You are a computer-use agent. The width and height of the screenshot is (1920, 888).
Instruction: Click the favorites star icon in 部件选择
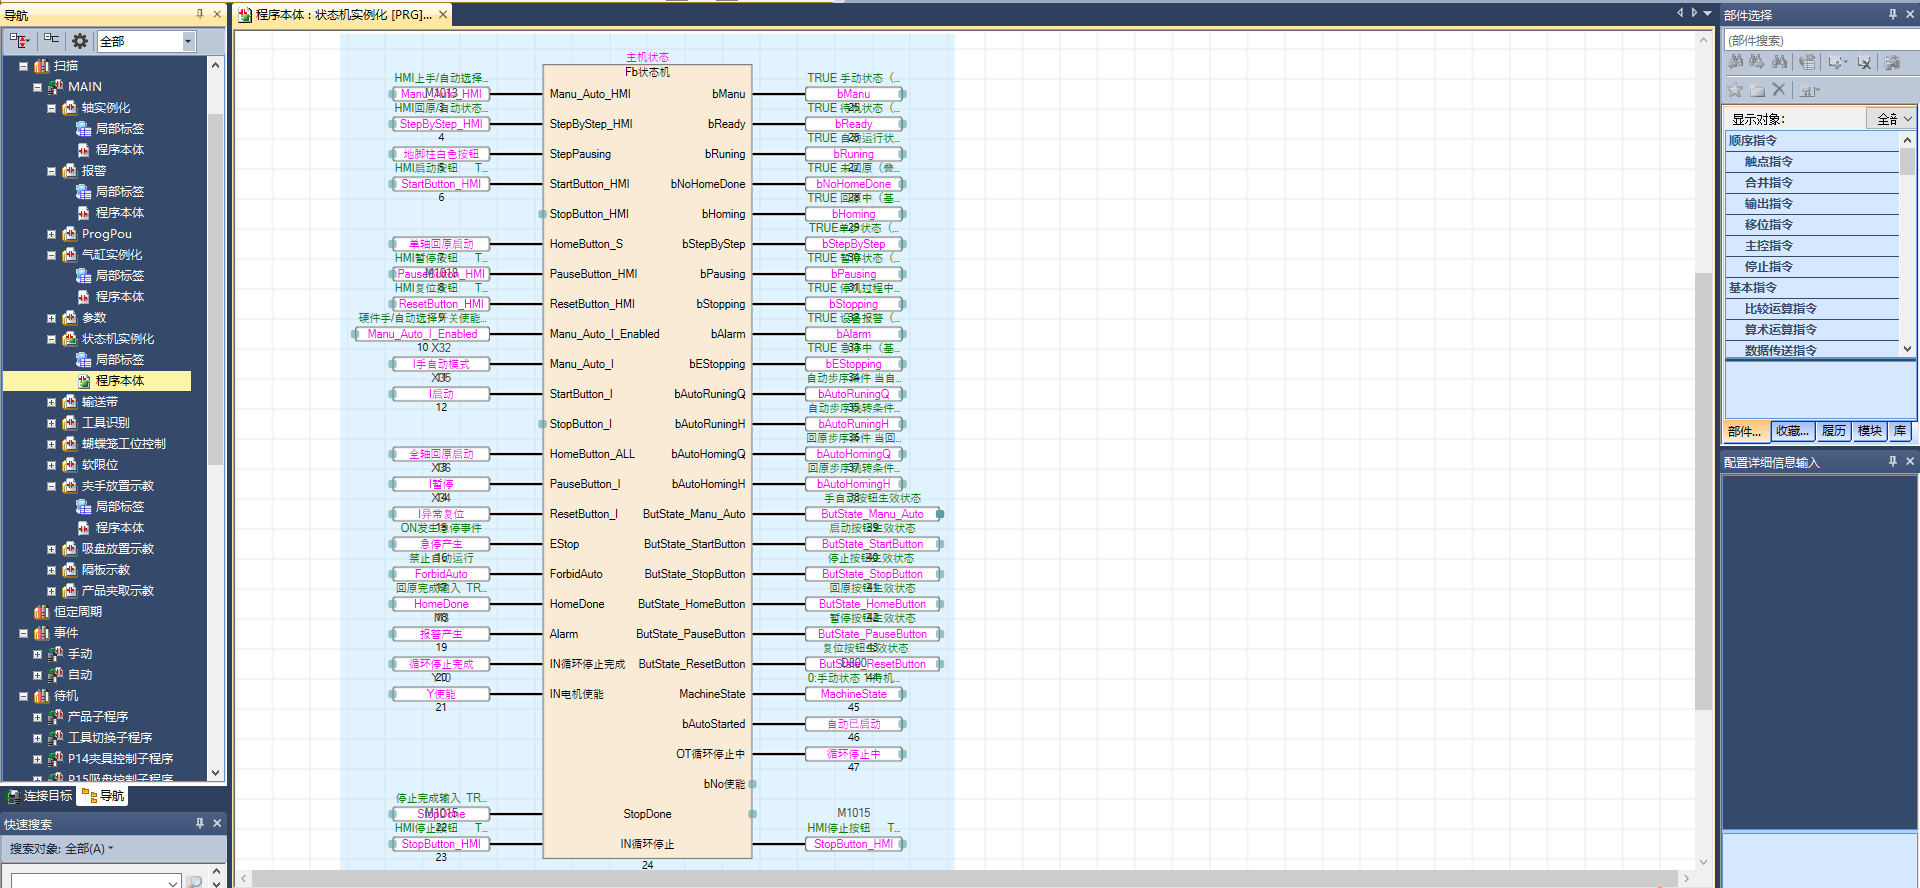1736,90
